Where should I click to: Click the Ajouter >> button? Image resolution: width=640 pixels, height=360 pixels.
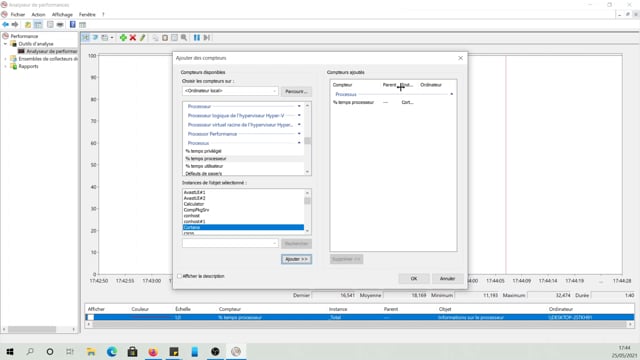point(296,259)
